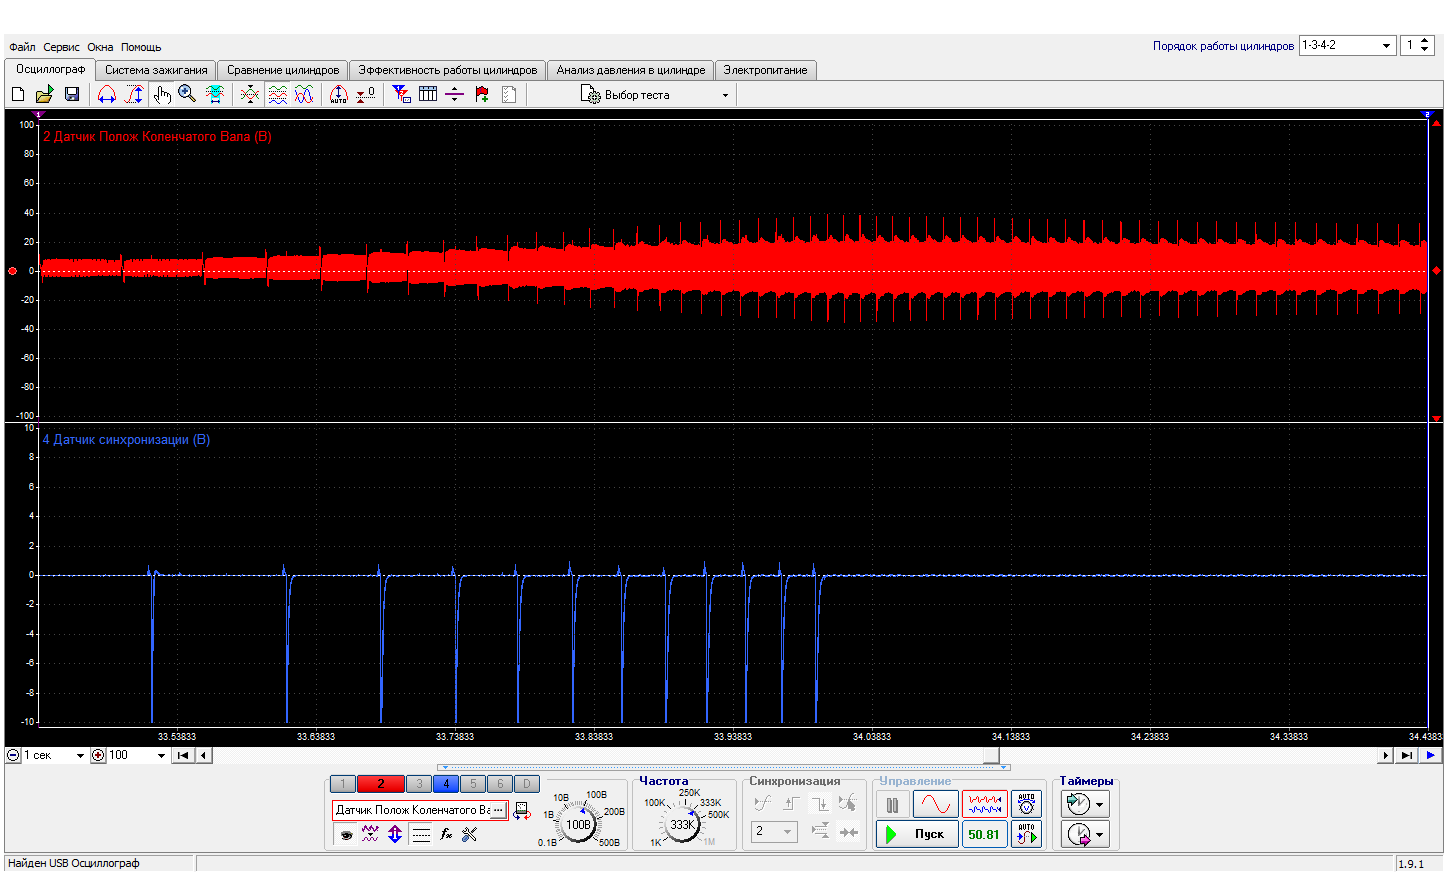Switch to the Электропитание tab
This screenshot has width=1456, height=876.
click(x=765, y=70)
